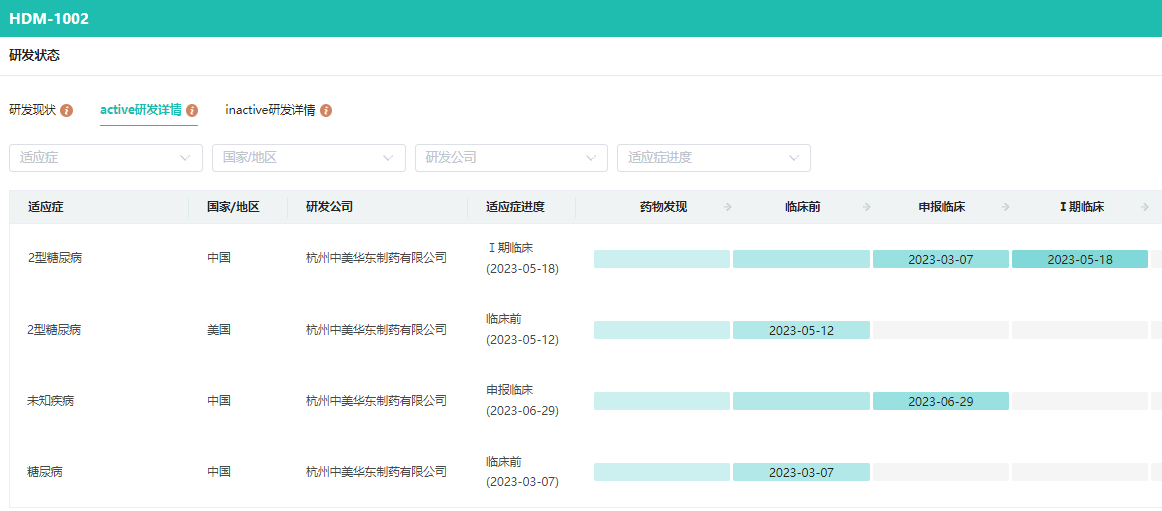
Task: Expand the 适应症进度 filter dropdown
Action: pos(713,158)
